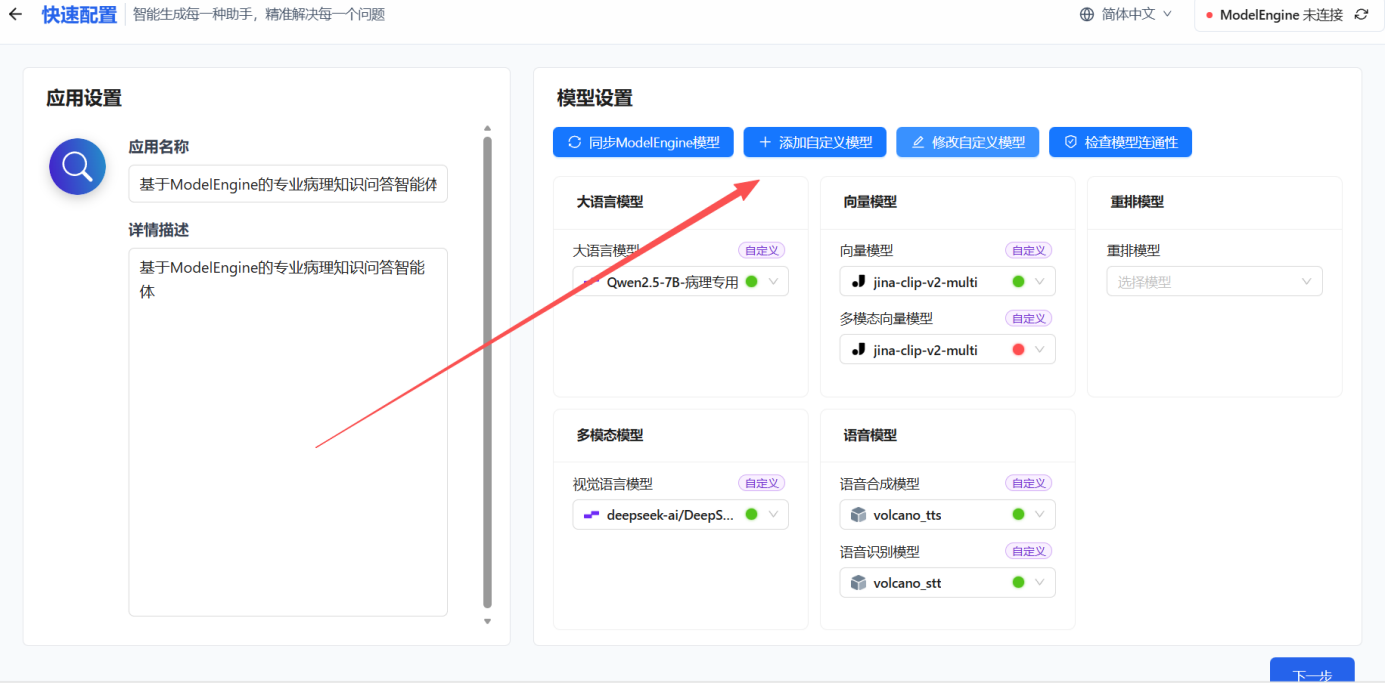This screenshot has width=1385, height=683.
Task: Click the purple magnifier app avatar
Action: point(77,166)
